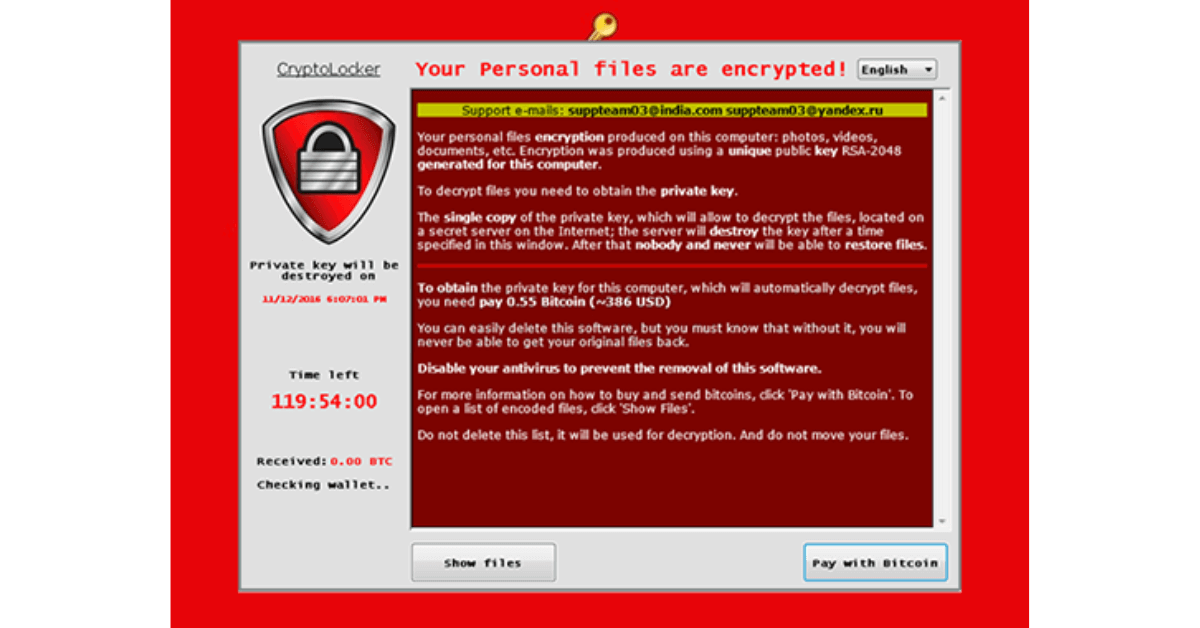
Task: Click the 119:54:00 countdown timer
Action: click(324, 402)
